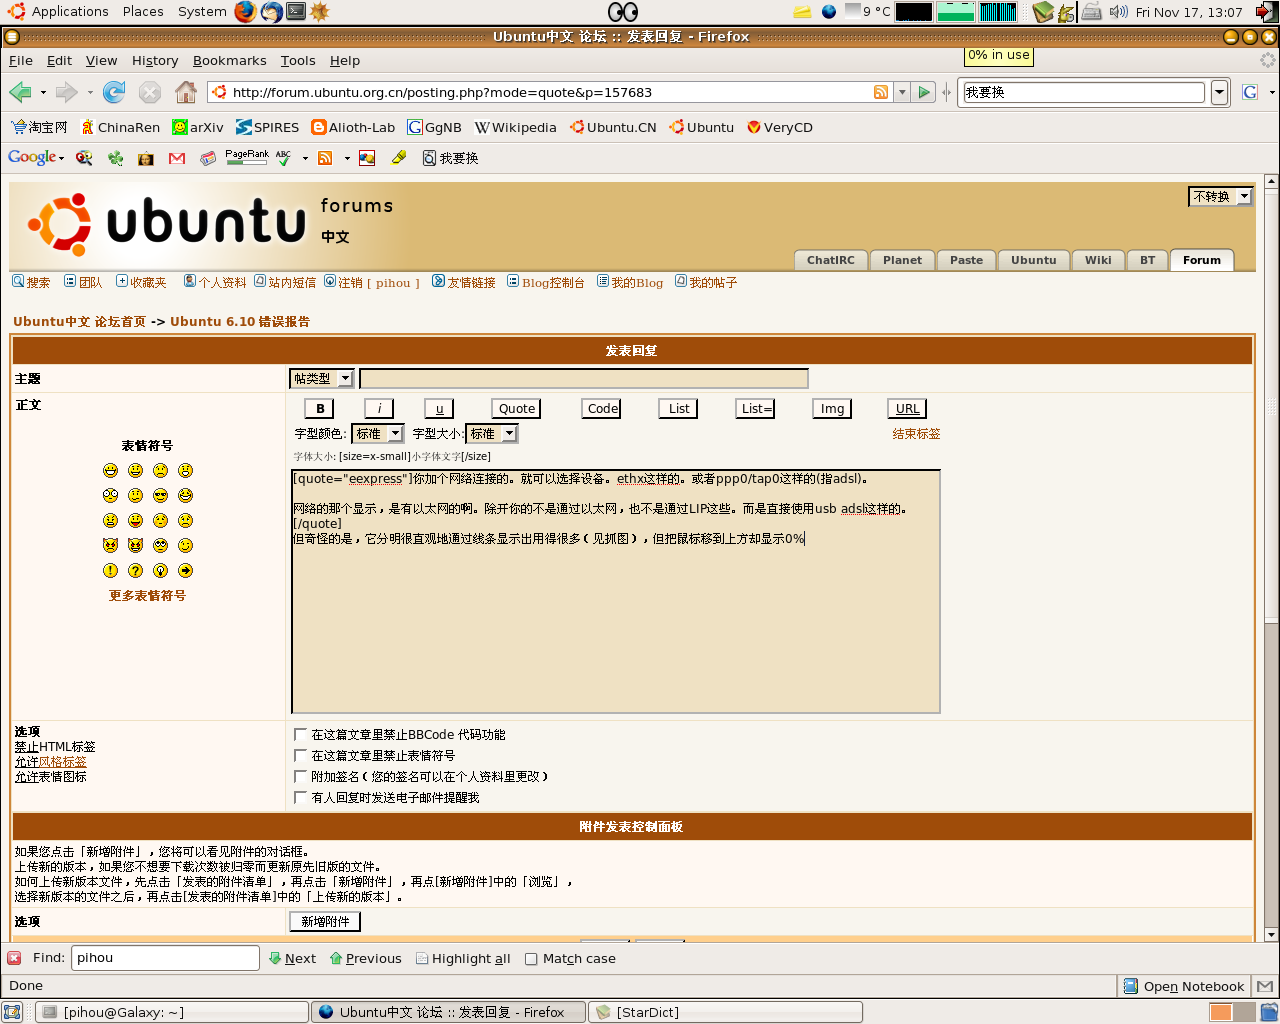Image resolution: width=1280 pixels, height=1024 pixels.
Task: Click the page vertical scrollbar thumb
Action: click(x=1271, y=405)
